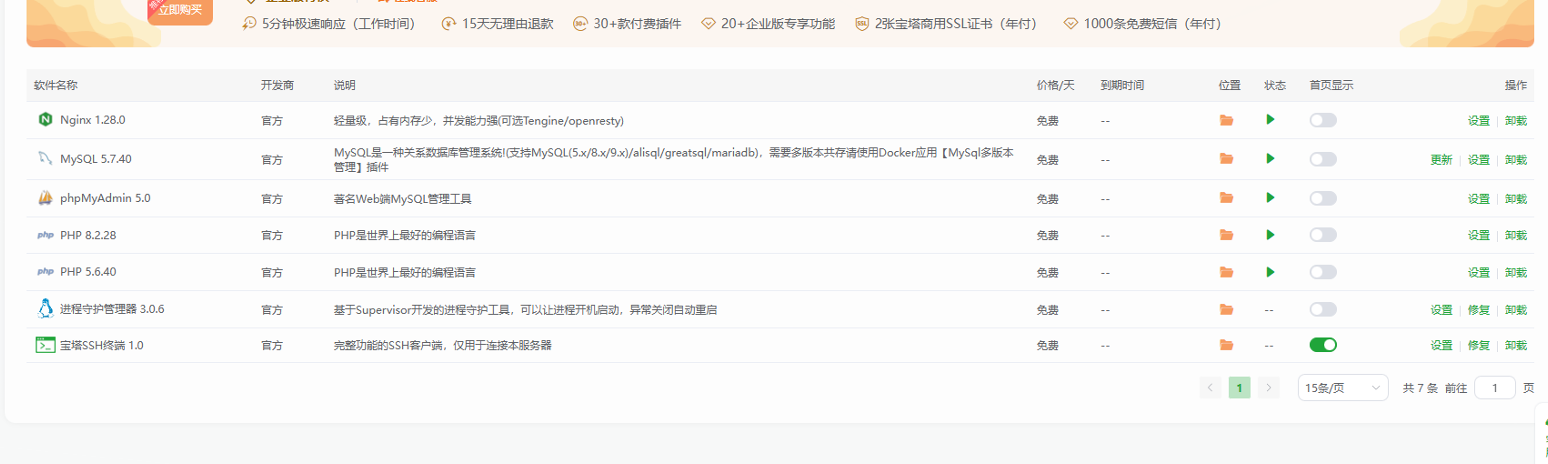Open 设置 for phpMyAdmin 5.0
1548x464 pixels.
(x=1479, y=198)
